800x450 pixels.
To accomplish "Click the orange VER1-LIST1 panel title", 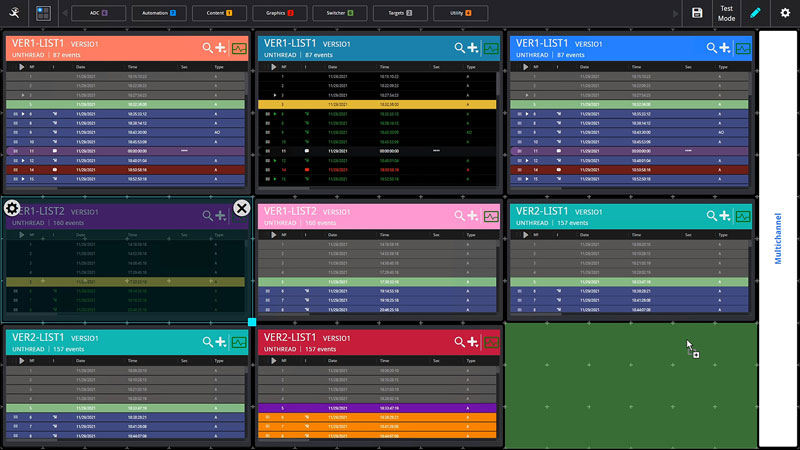I will point(38,43).
